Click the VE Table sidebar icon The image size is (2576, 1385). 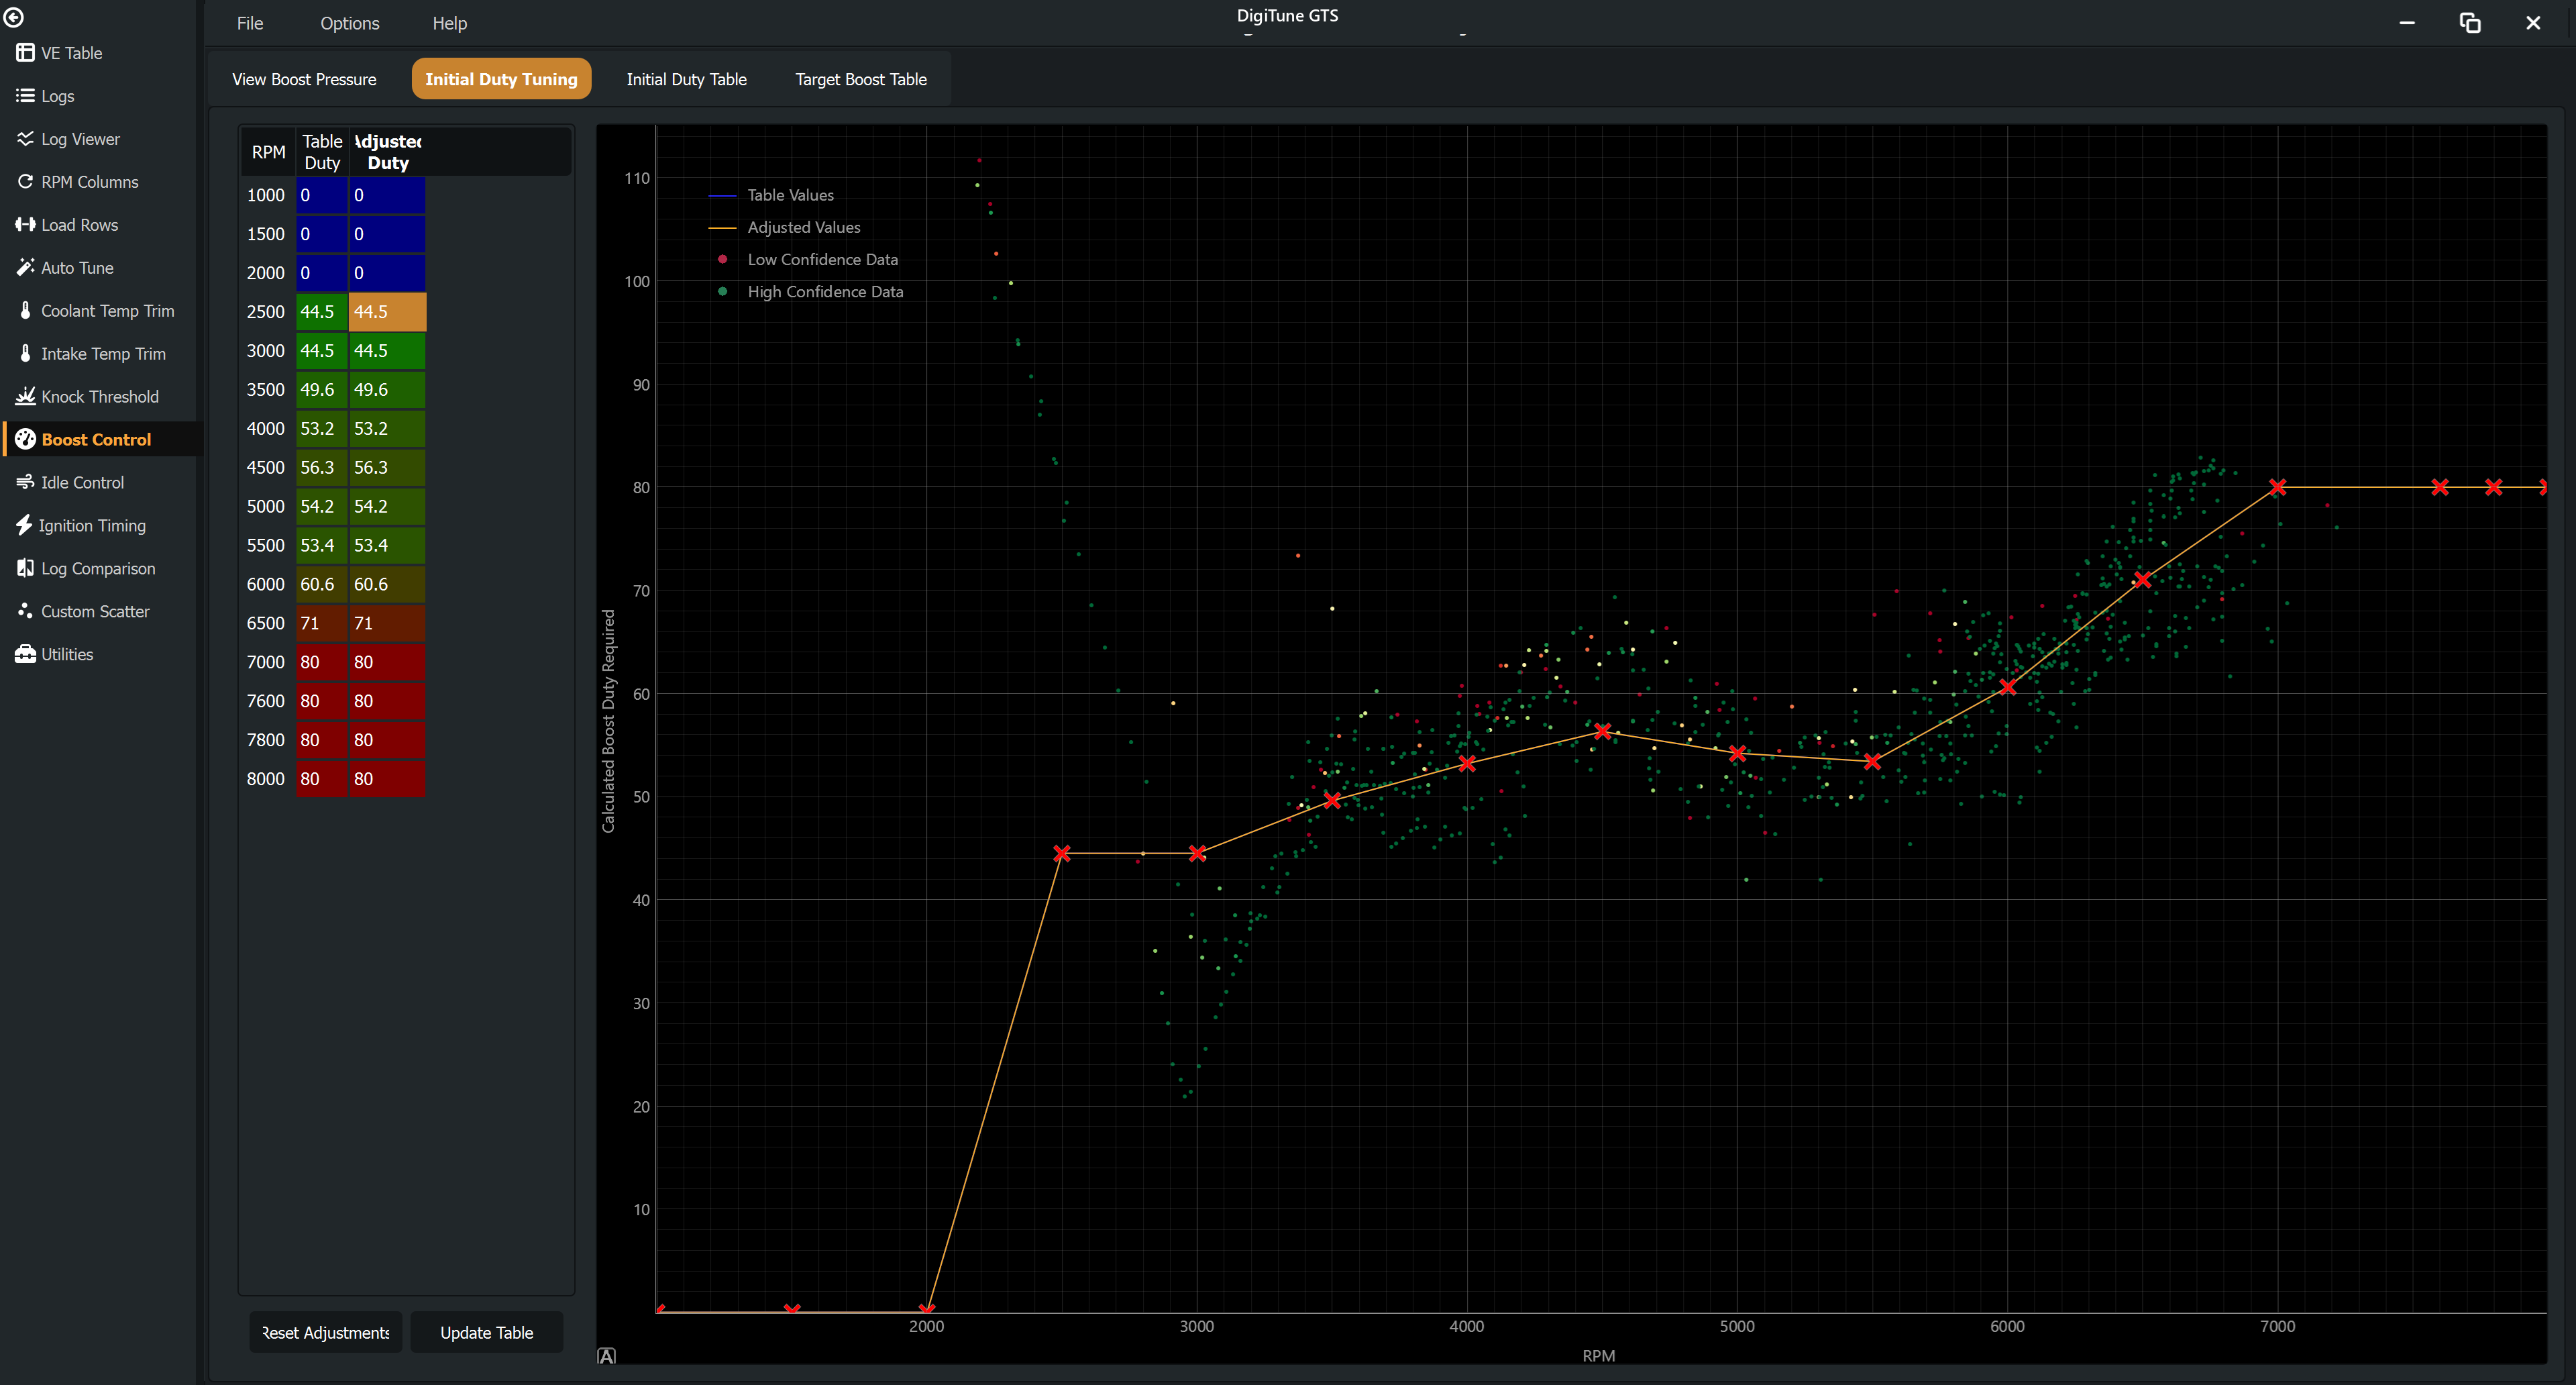click(x=25, y=53)
